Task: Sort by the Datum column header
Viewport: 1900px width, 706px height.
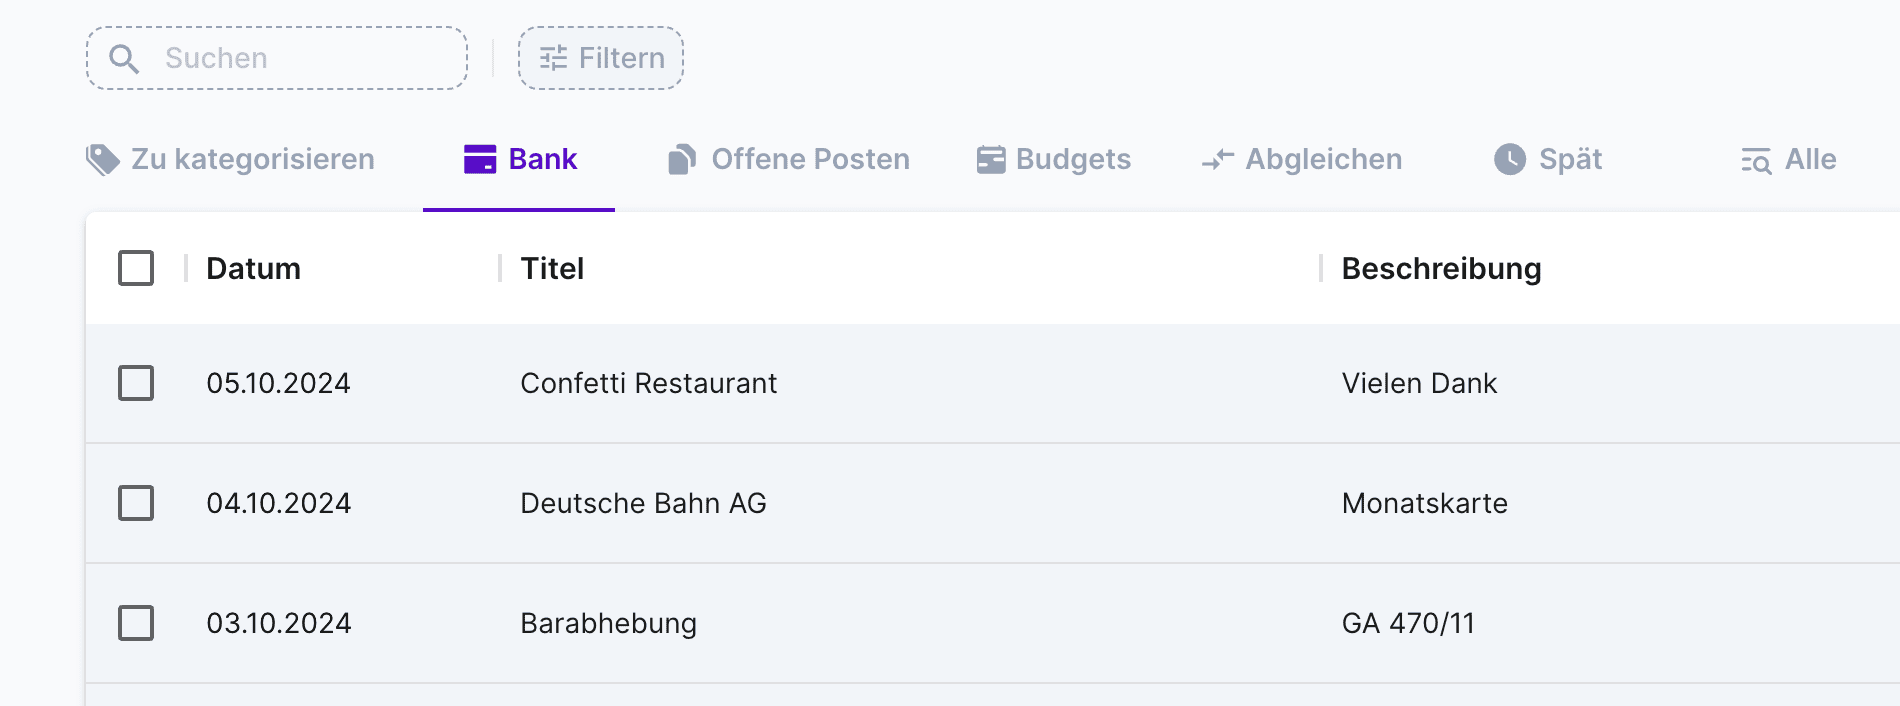Action: pos(253,269)
